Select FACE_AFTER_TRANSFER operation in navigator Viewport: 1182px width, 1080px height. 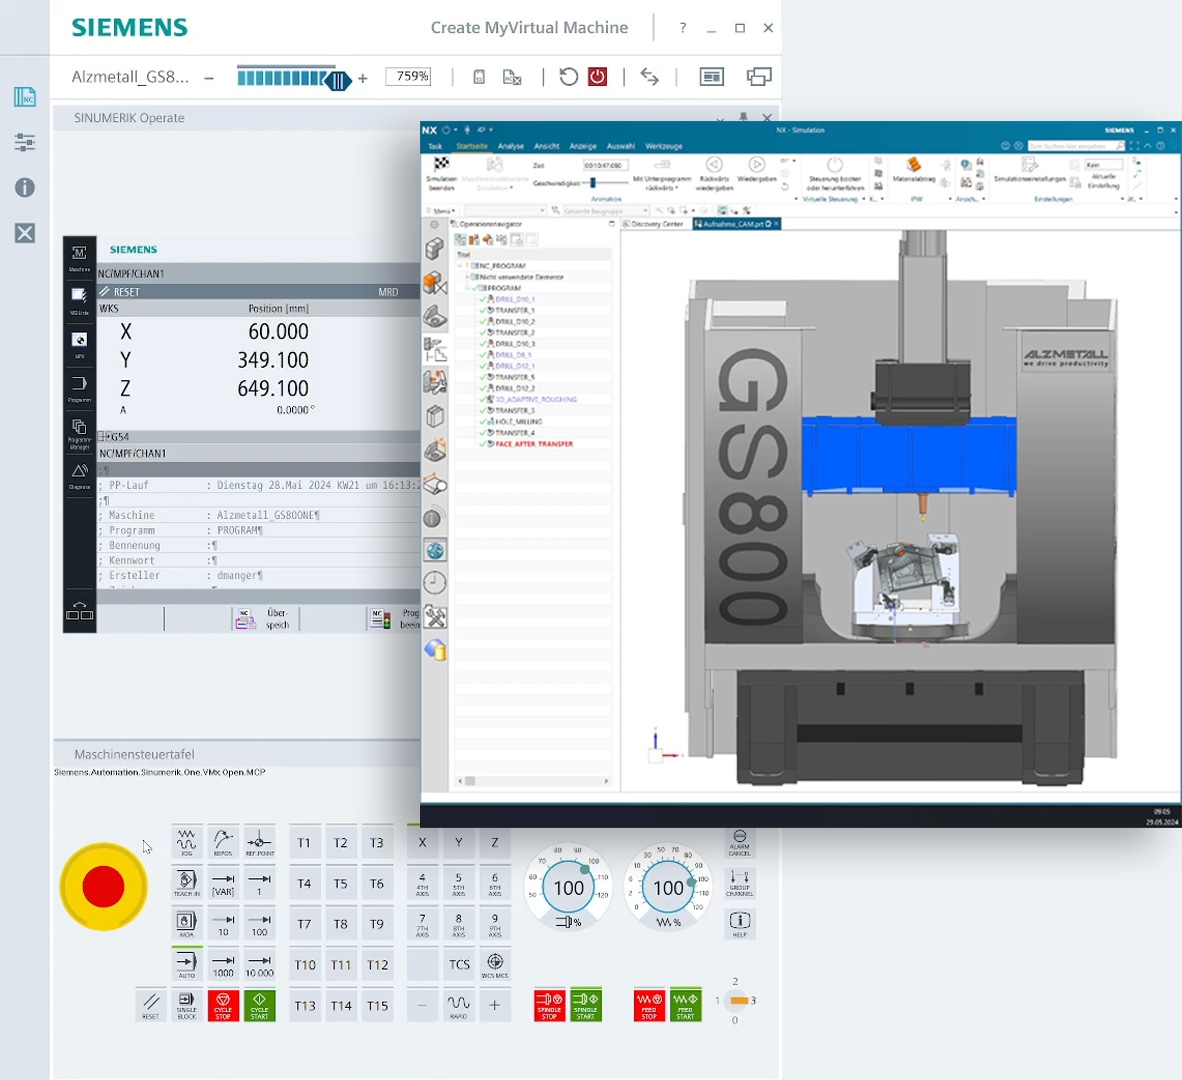tap(534, 444)
